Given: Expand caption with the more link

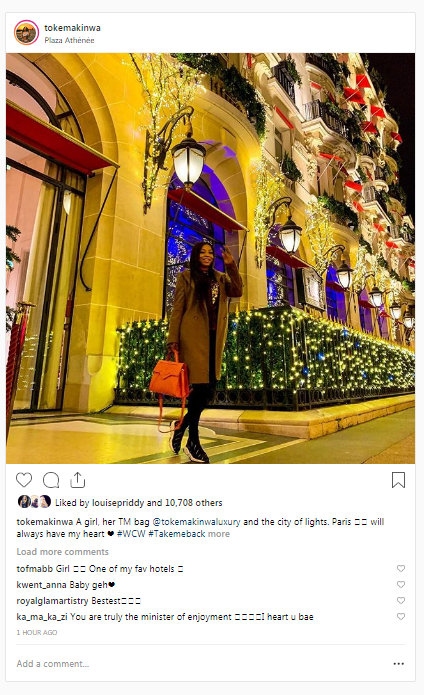Looking at the screenshot, I should point(219,534).
